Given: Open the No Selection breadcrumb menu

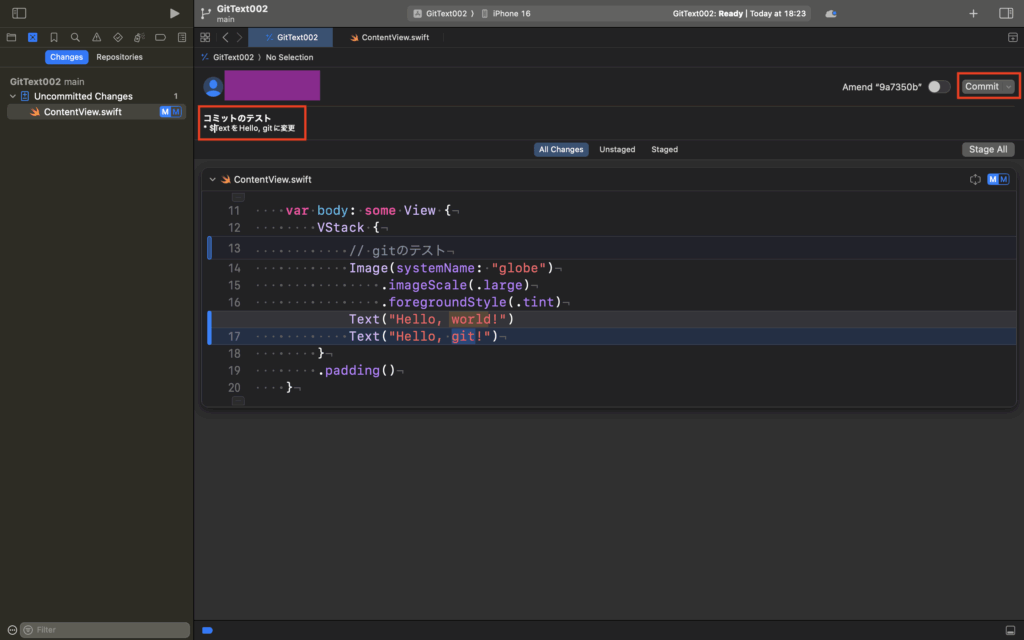Looking at the screenshot, I should [x=289, y=57].
